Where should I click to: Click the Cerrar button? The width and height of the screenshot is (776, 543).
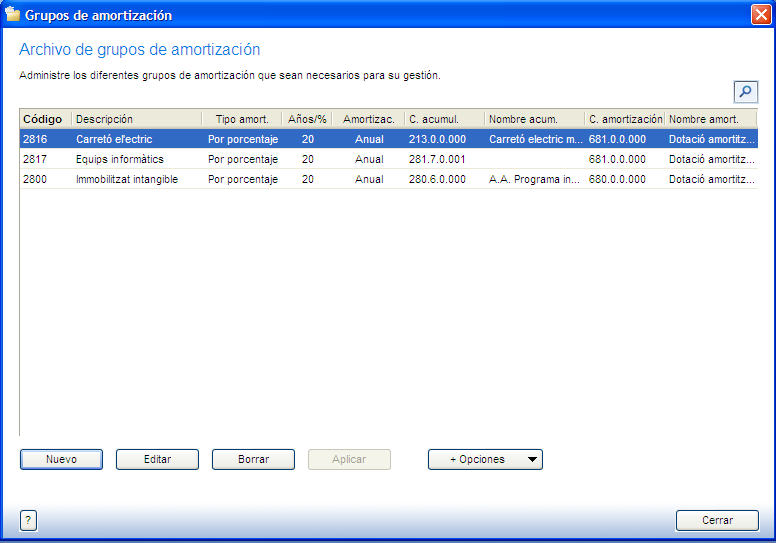point(717,520)
